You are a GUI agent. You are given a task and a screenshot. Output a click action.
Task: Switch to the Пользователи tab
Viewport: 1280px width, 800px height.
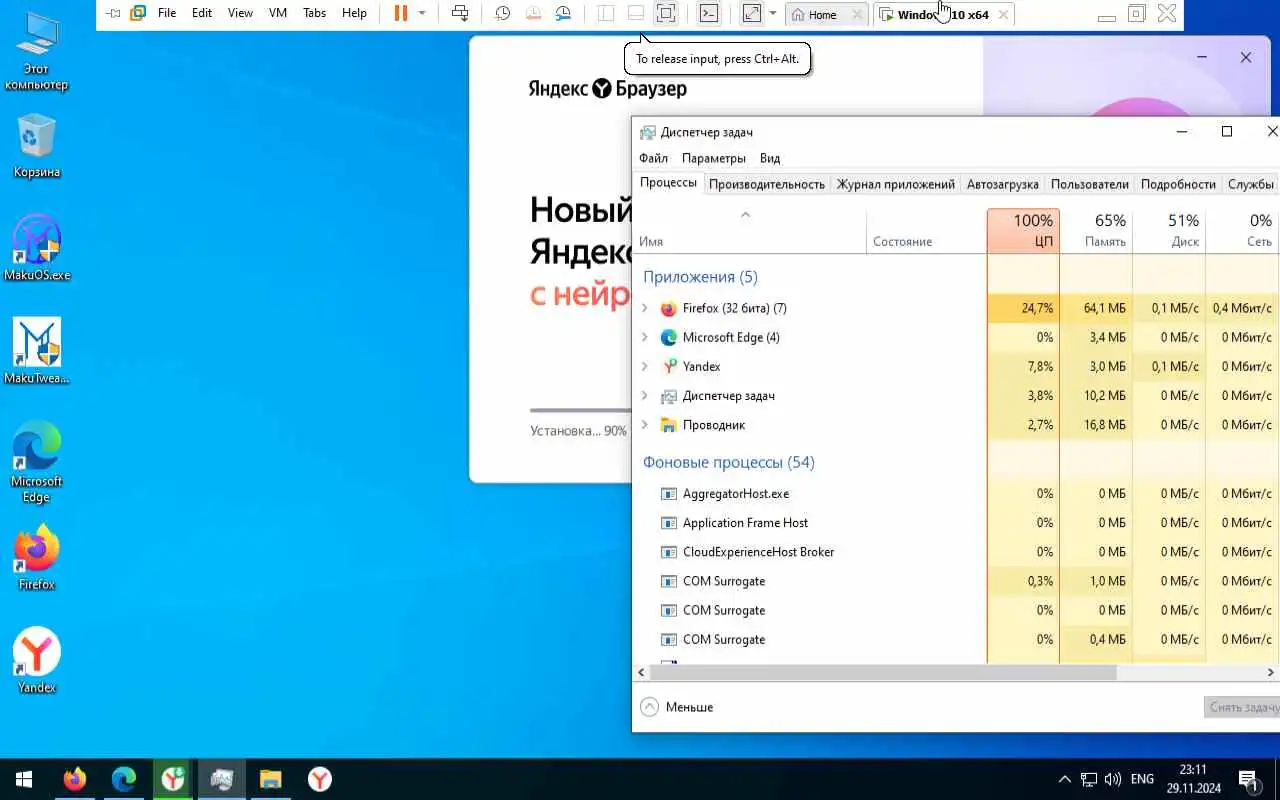(1089, 184)
